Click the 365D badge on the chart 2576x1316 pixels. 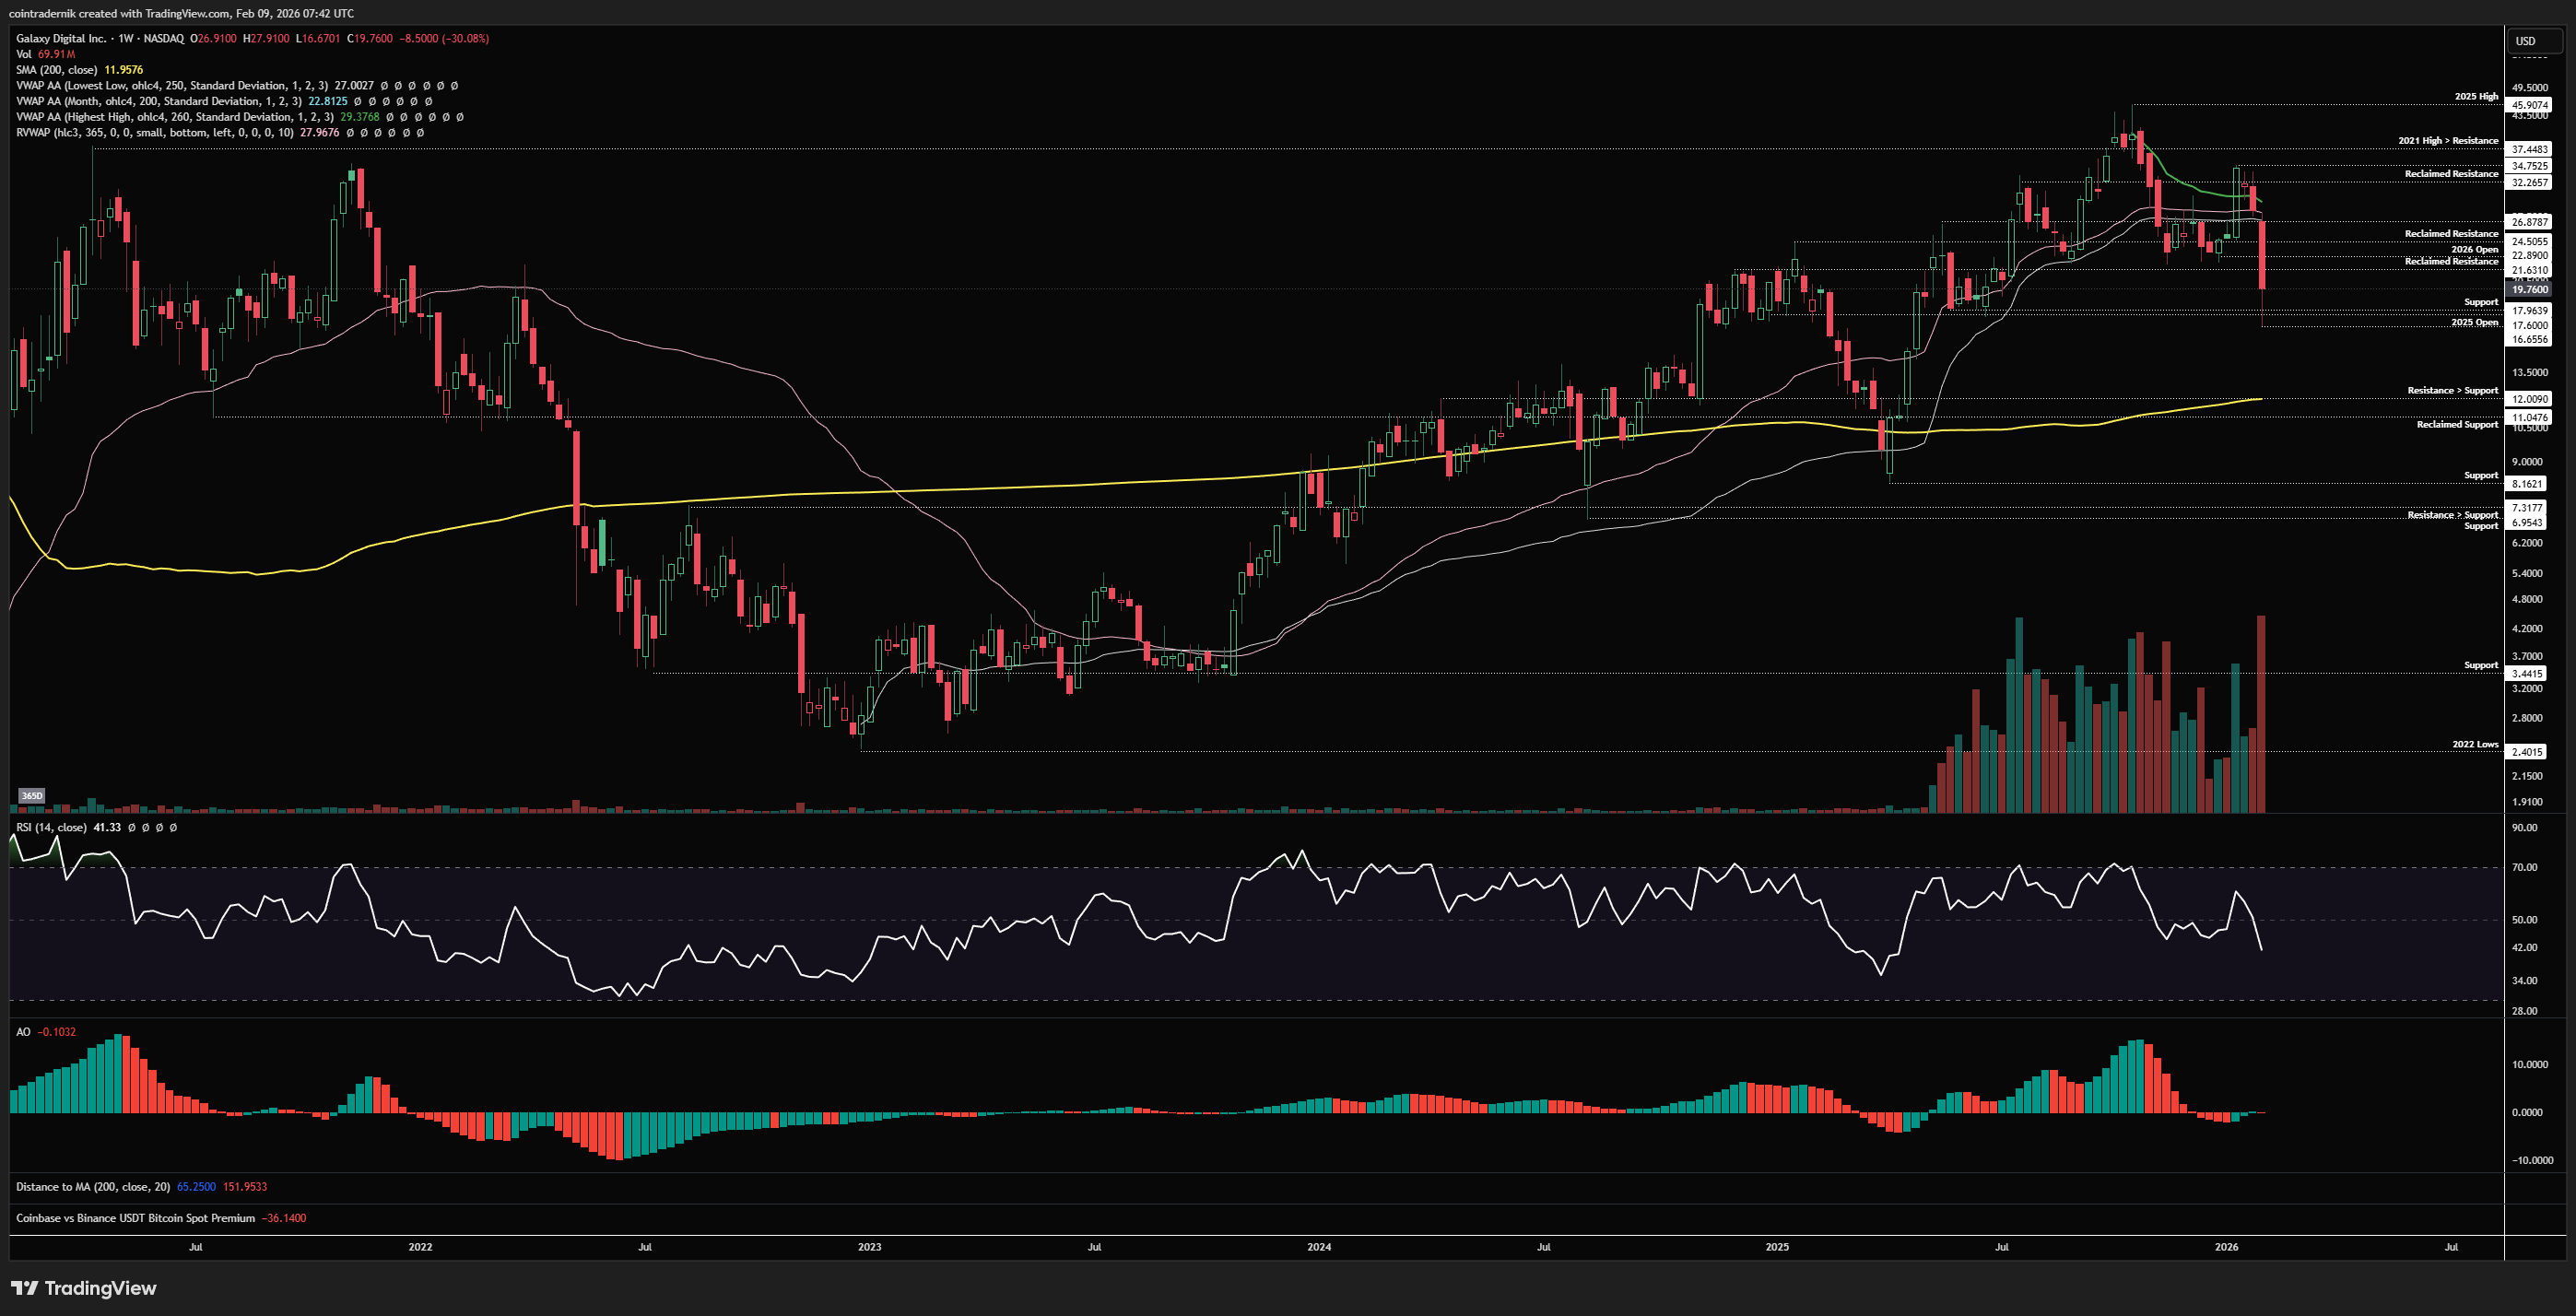click(x=32, y=796)
